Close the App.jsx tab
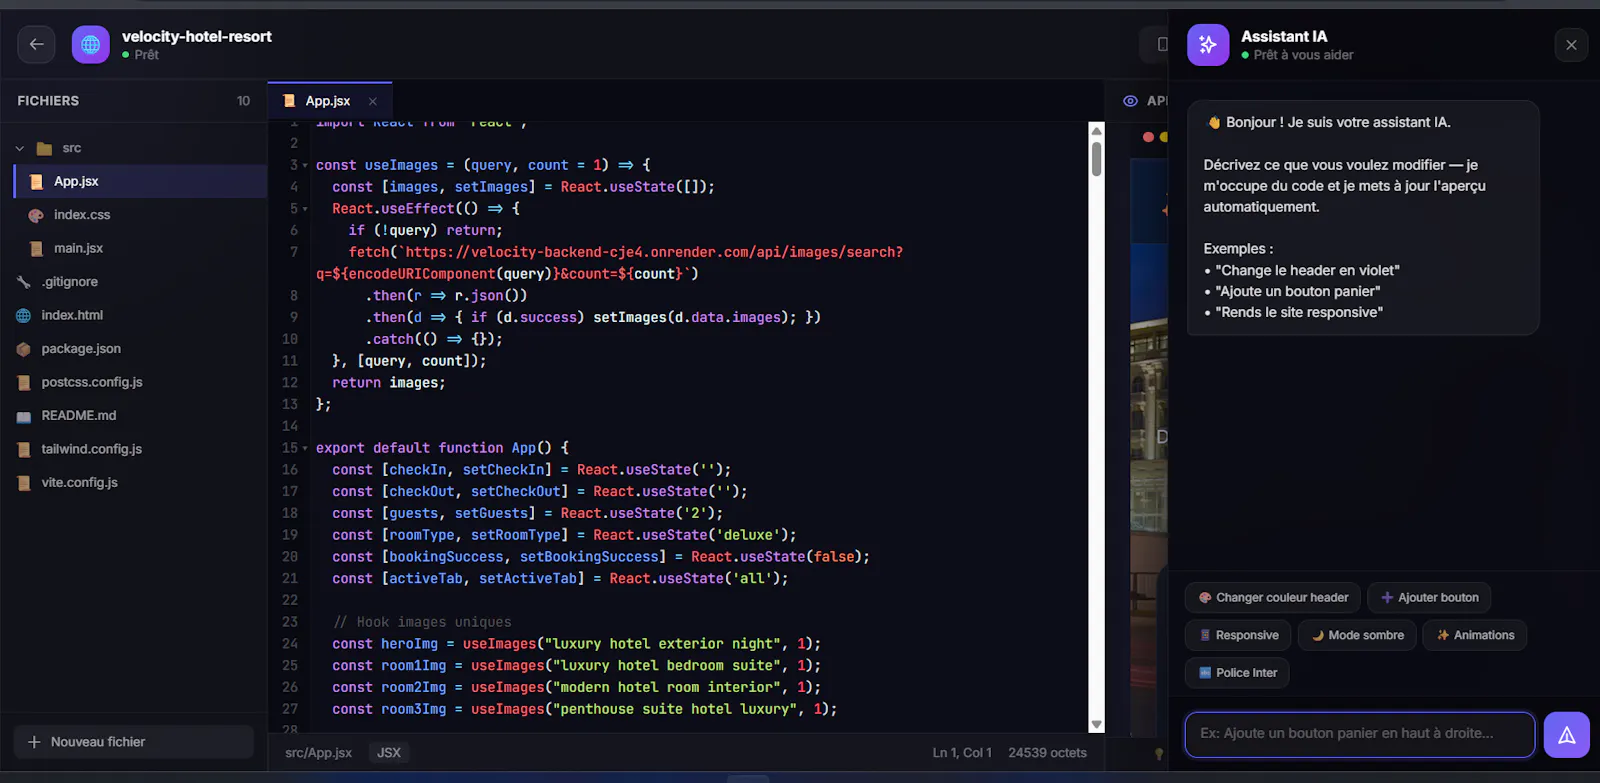This screenshot has width=1600, height=783. click(373, 101)
